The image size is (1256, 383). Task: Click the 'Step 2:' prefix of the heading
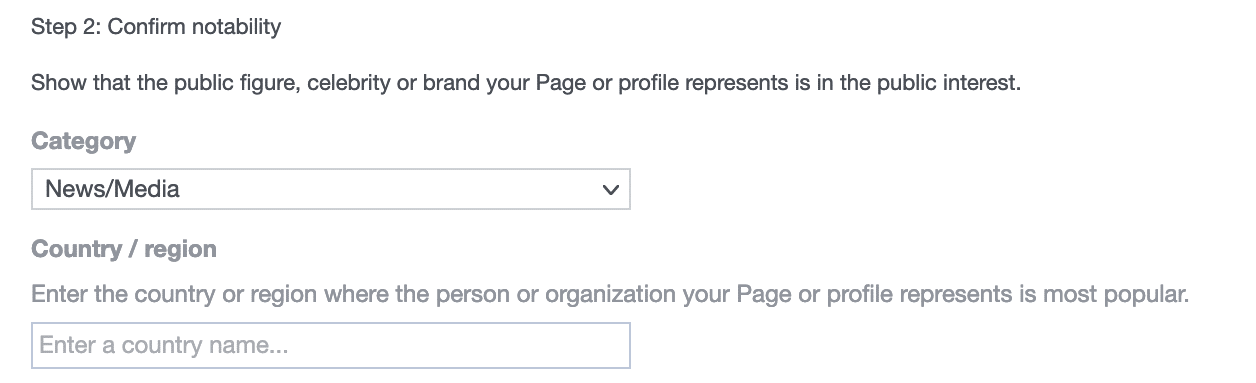[67, 27]
